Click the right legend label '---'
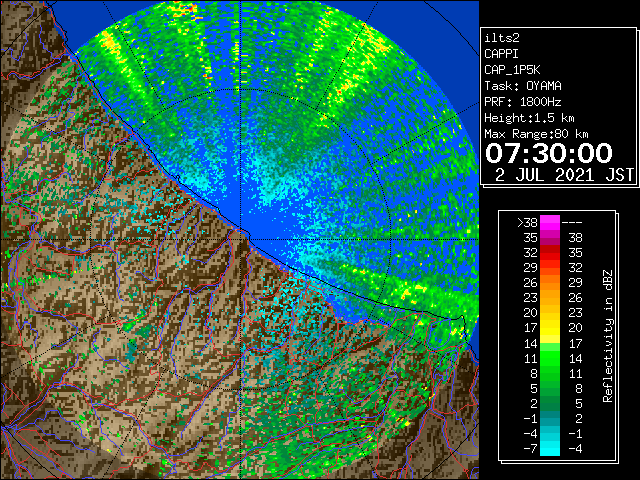 572,223
